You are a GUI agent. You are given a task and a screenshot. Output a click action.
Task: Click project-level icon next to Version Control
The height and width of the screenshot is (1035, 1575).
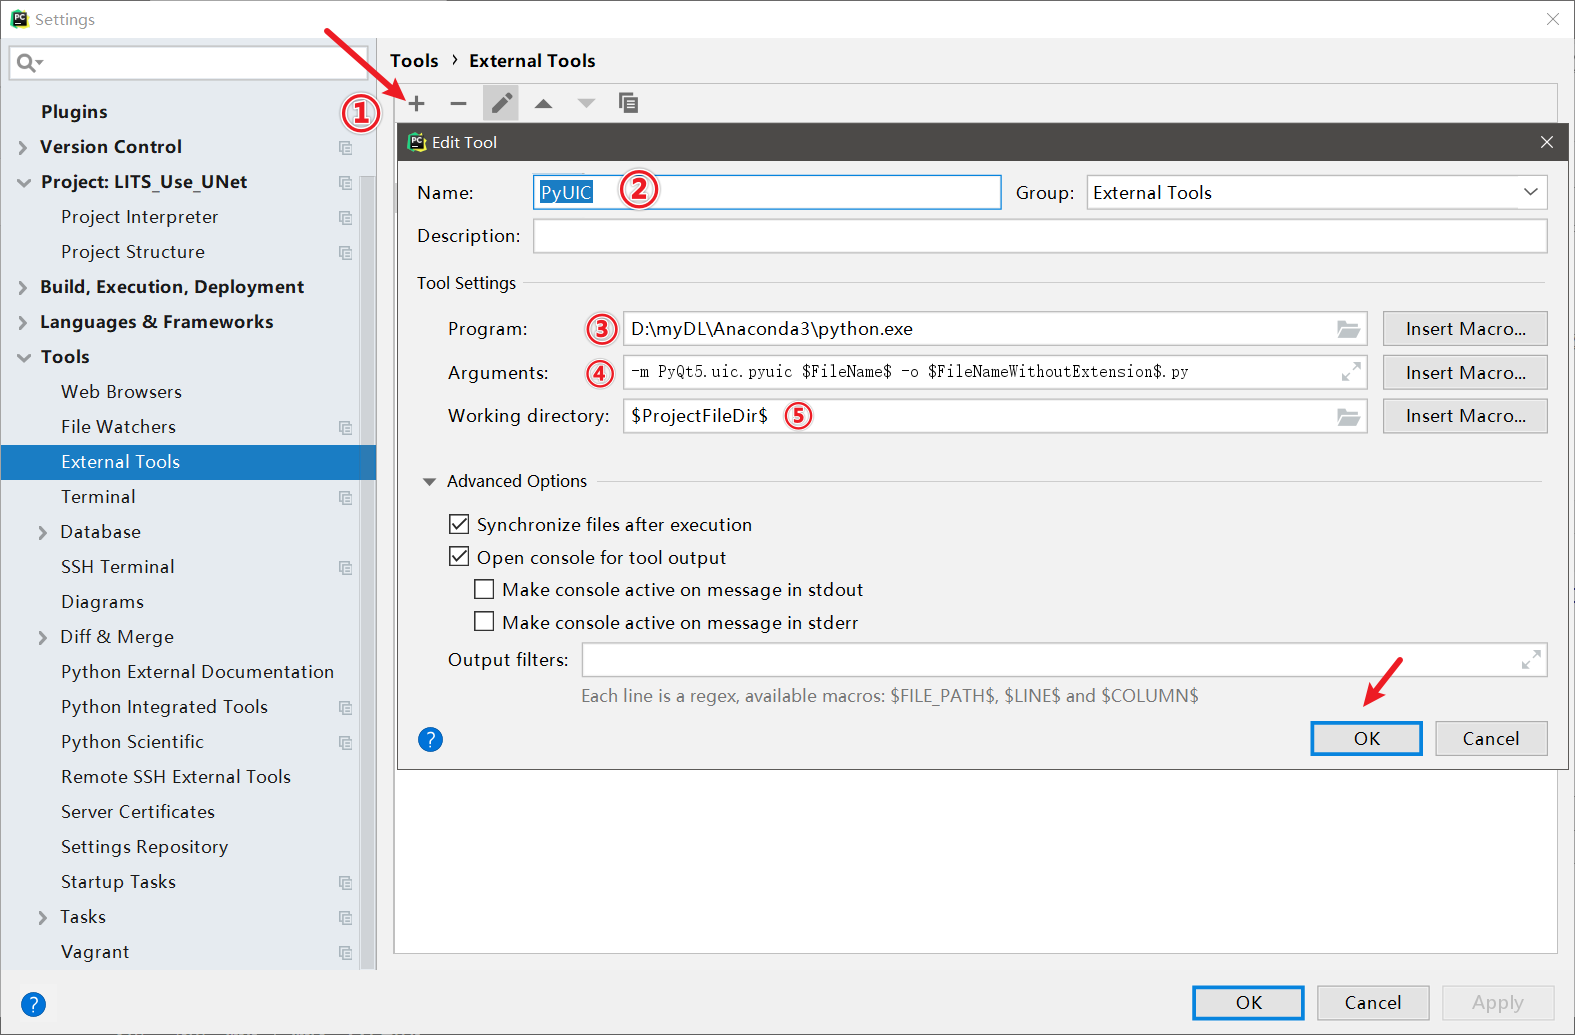point(345,148)
